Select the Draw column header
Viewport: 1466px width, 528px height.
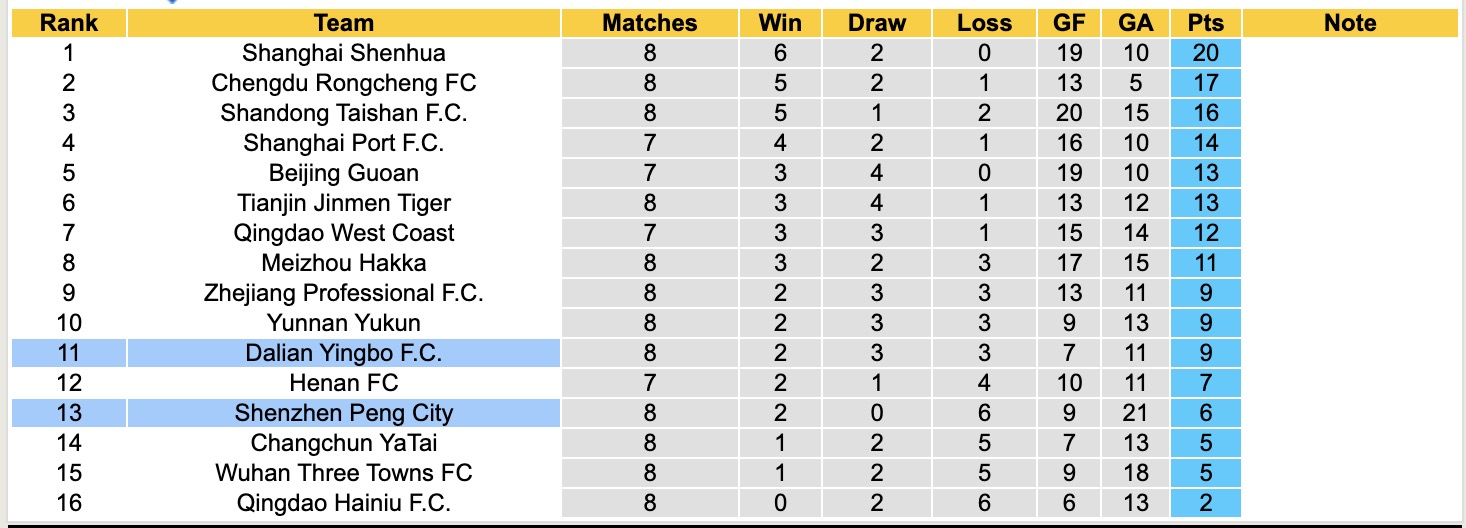tap(876, 23)
